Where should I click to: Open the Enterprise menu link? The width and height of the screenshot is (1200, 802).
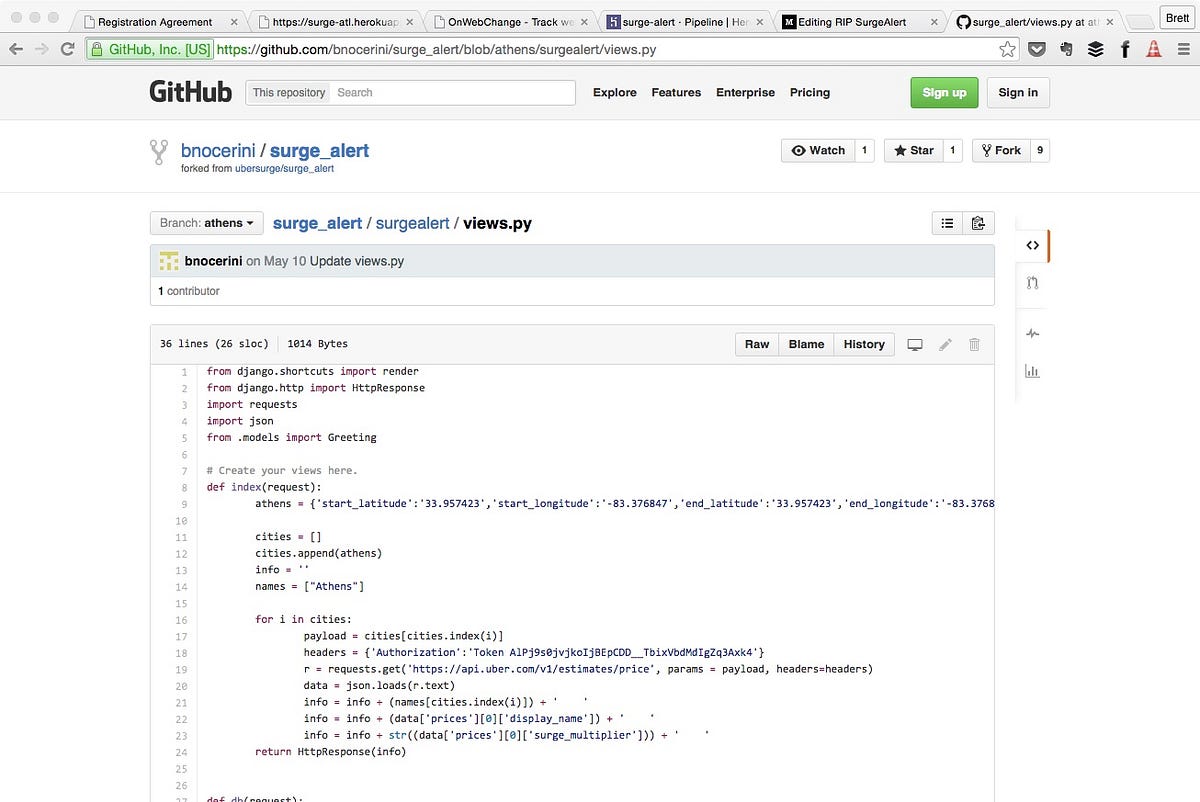tap(745, 92)
